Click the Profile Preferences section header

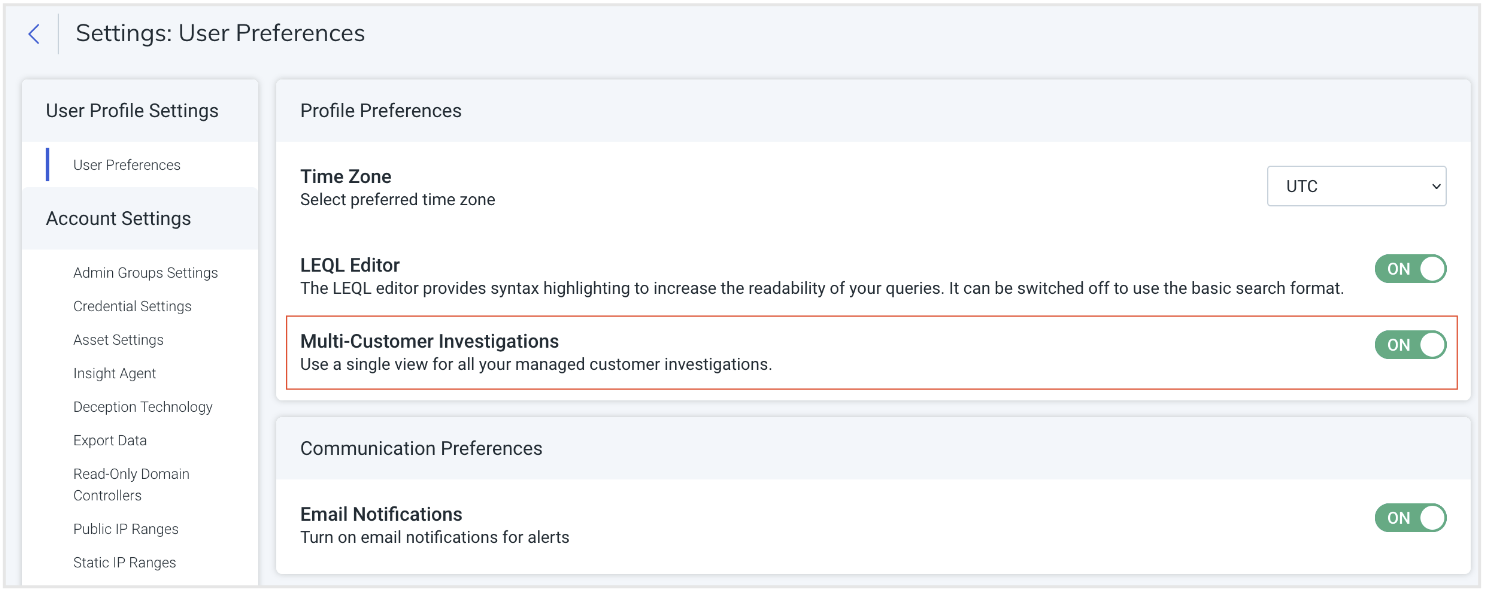(381, 111)
